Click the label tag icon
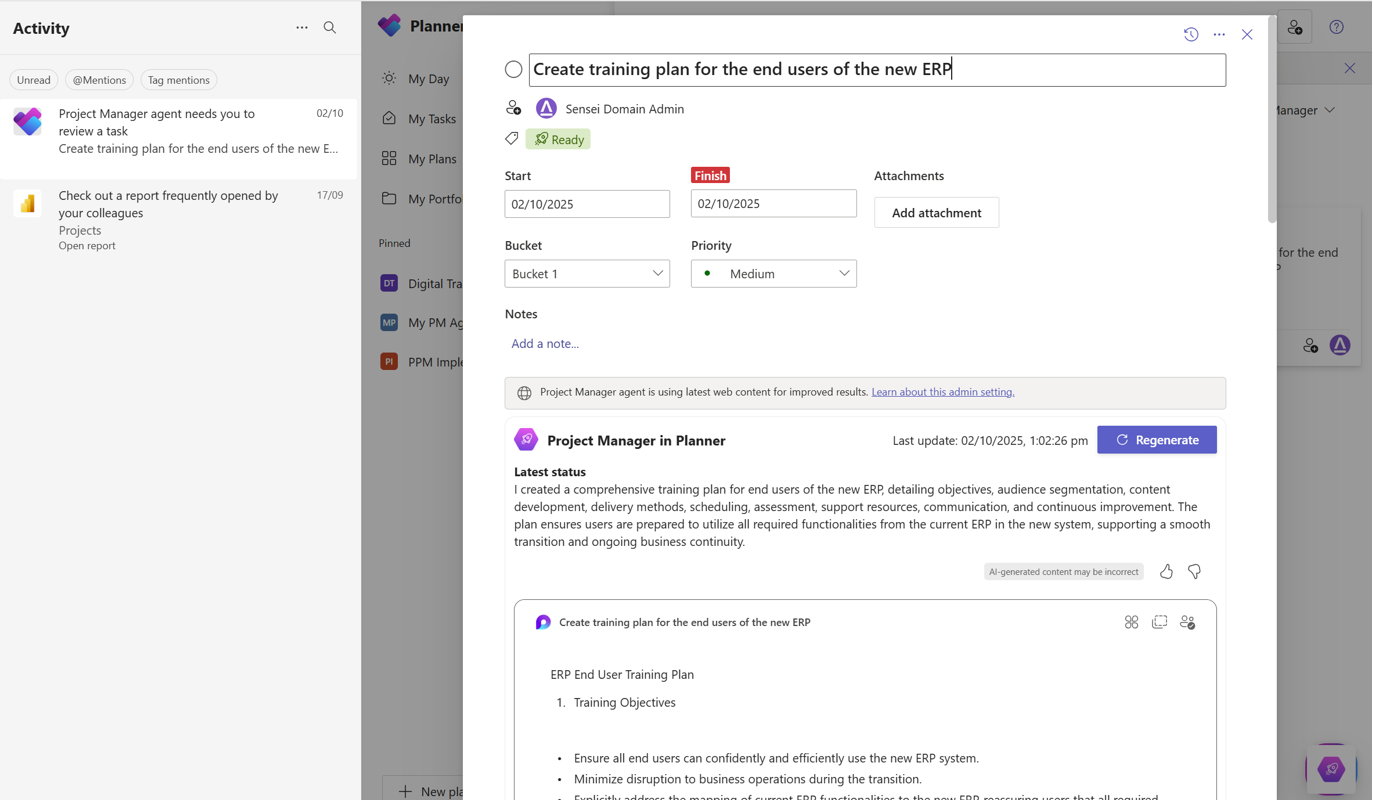Image resolution: width=1373 pixels, height=800 pixels. tap(512, 139)
